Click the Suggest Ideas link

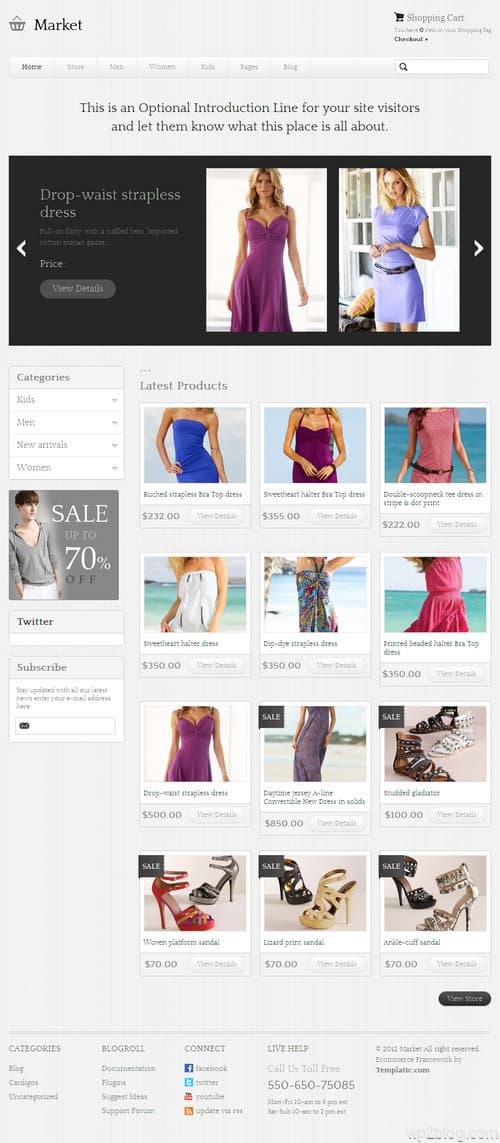coord(124,1096)
